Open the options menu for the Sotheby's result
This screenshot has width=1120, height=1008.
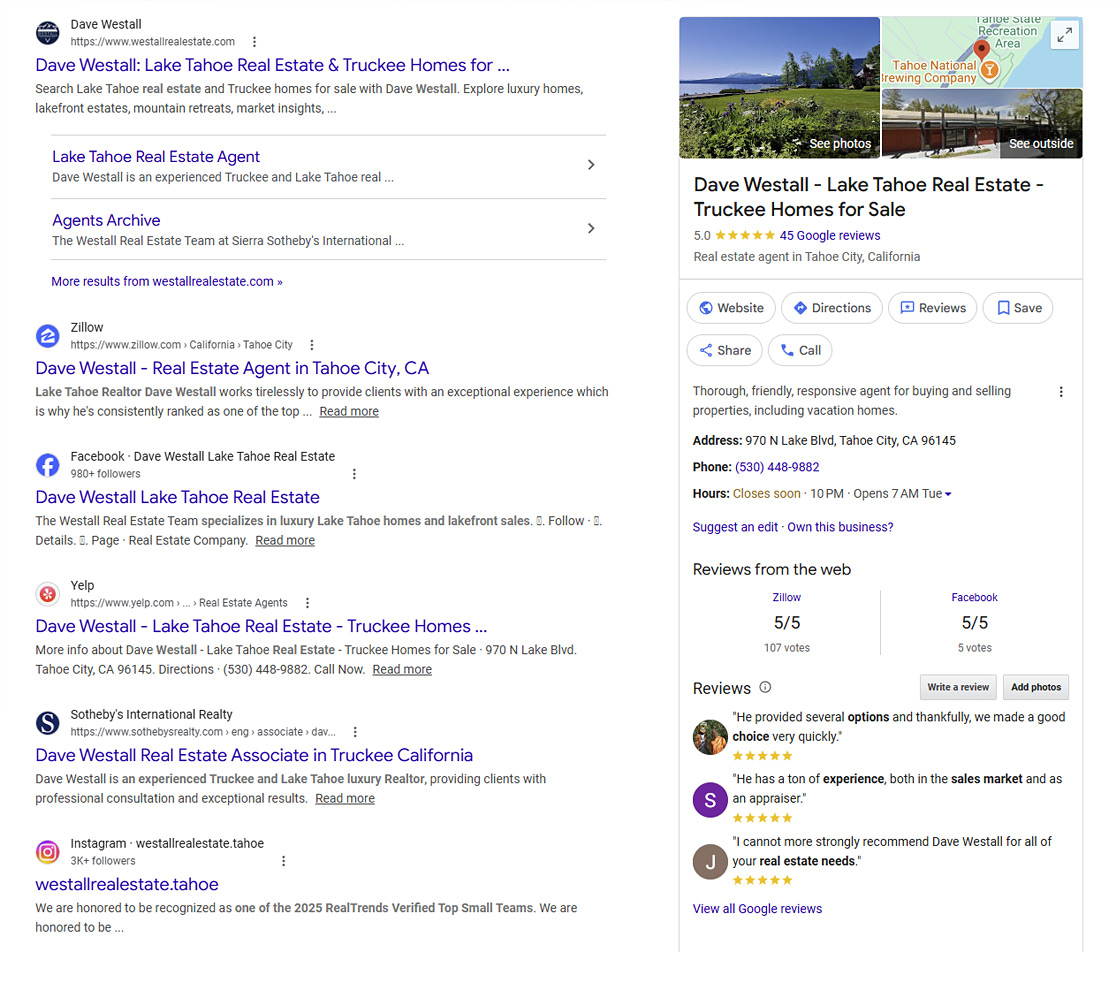(x=355, y=732)
